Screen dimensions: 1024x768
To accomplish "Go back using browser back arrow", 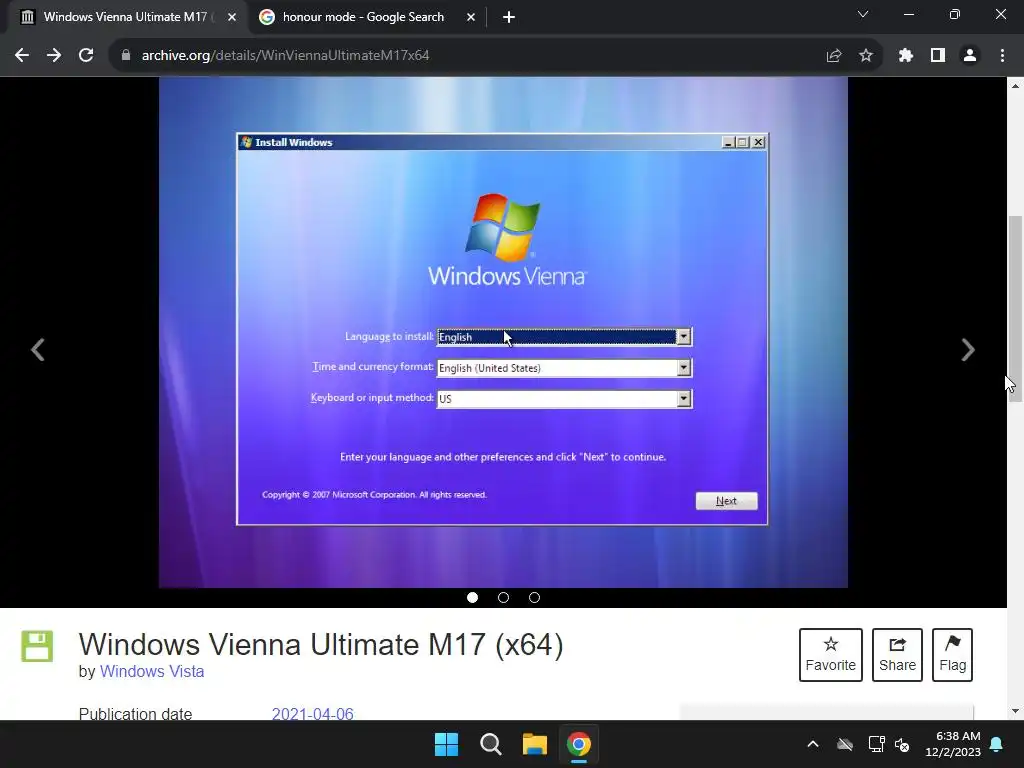I will click(x=22, y=56).
